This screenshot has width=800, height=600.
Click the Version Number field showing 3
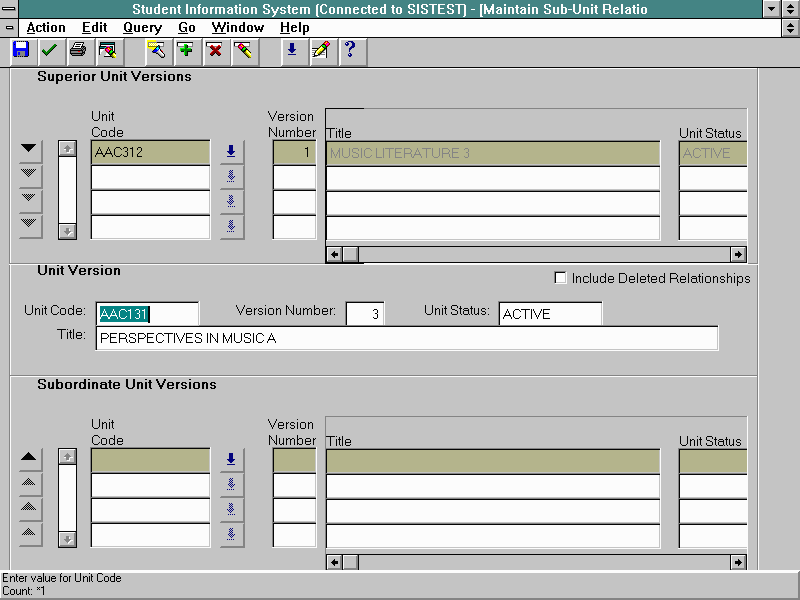365,314
